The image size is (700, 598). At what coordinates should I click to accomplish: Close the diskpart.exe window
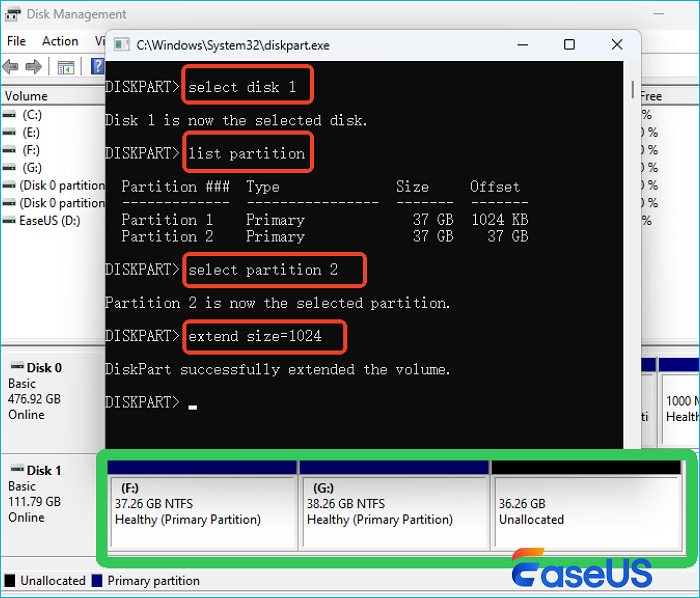click(617, 45)
